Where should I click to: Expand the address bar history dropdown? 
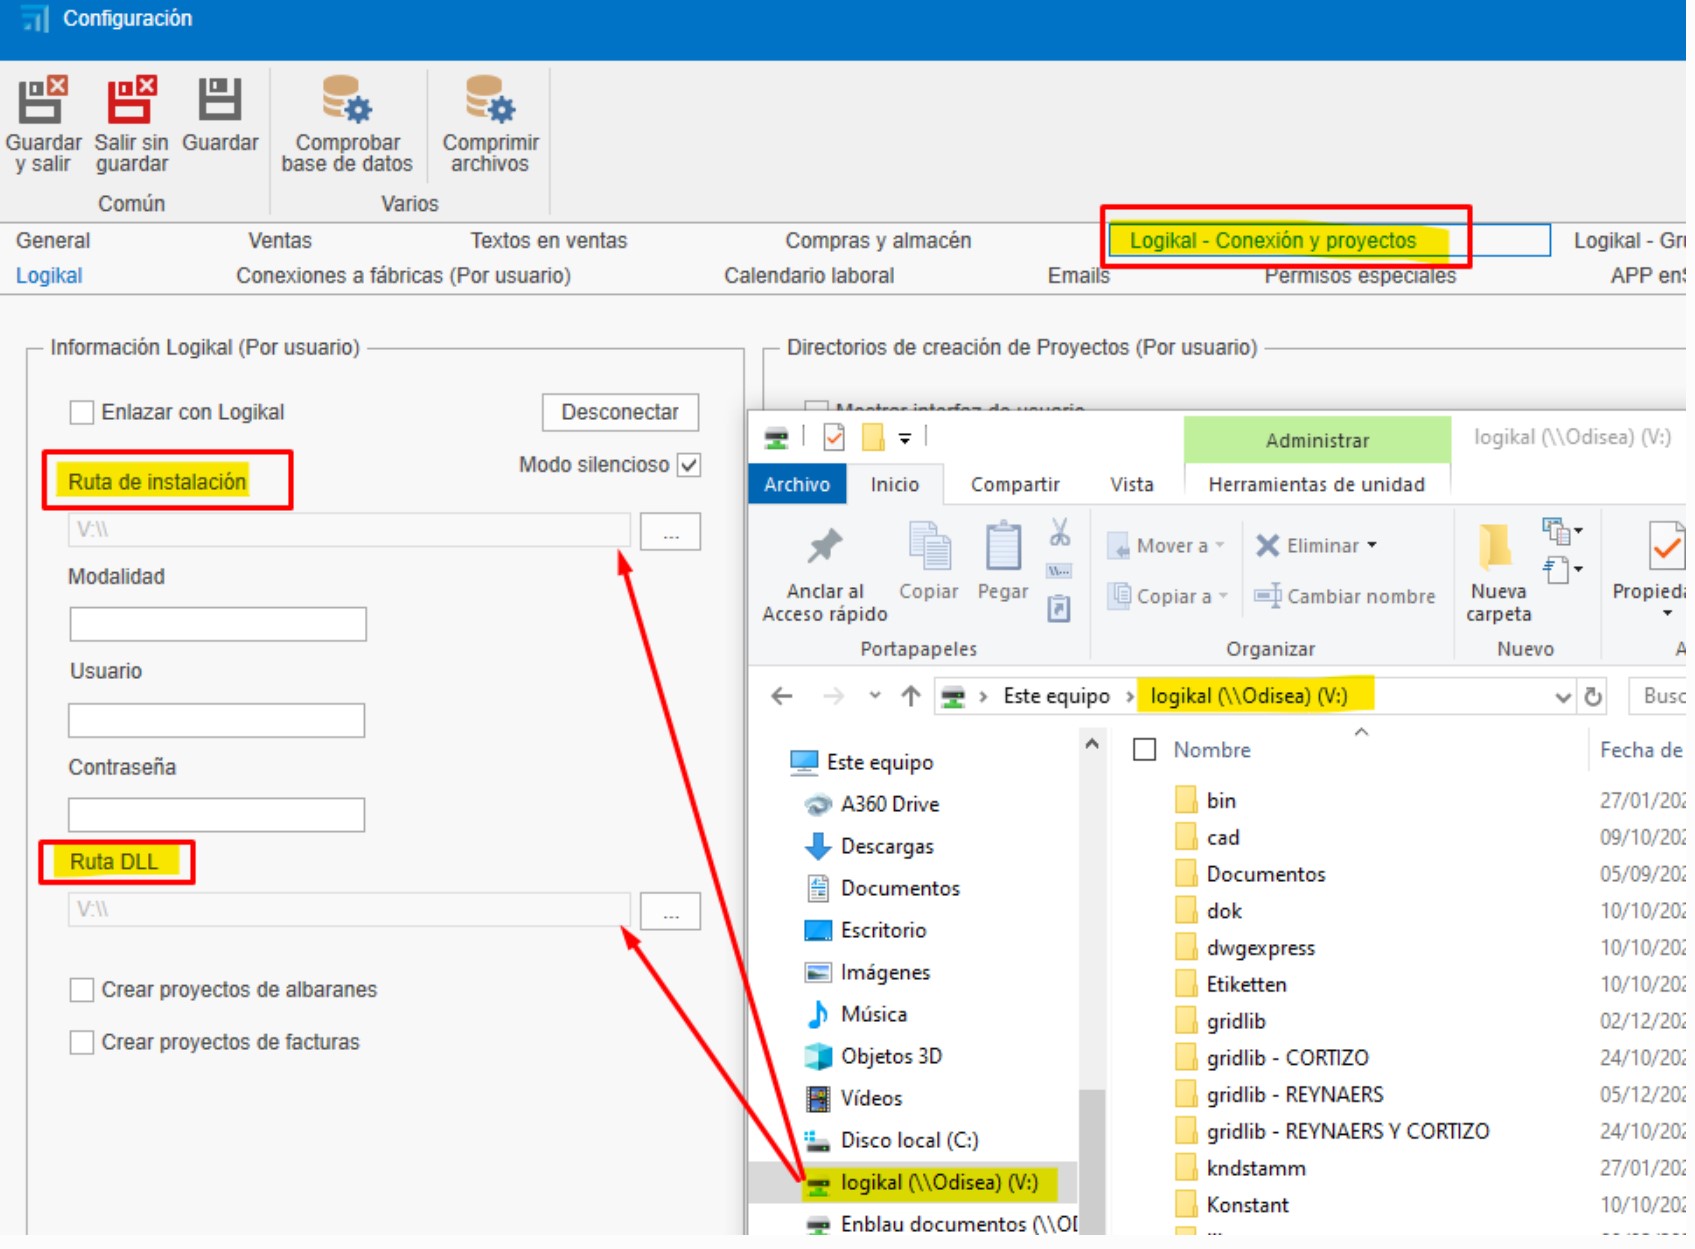click(1563, 698)
